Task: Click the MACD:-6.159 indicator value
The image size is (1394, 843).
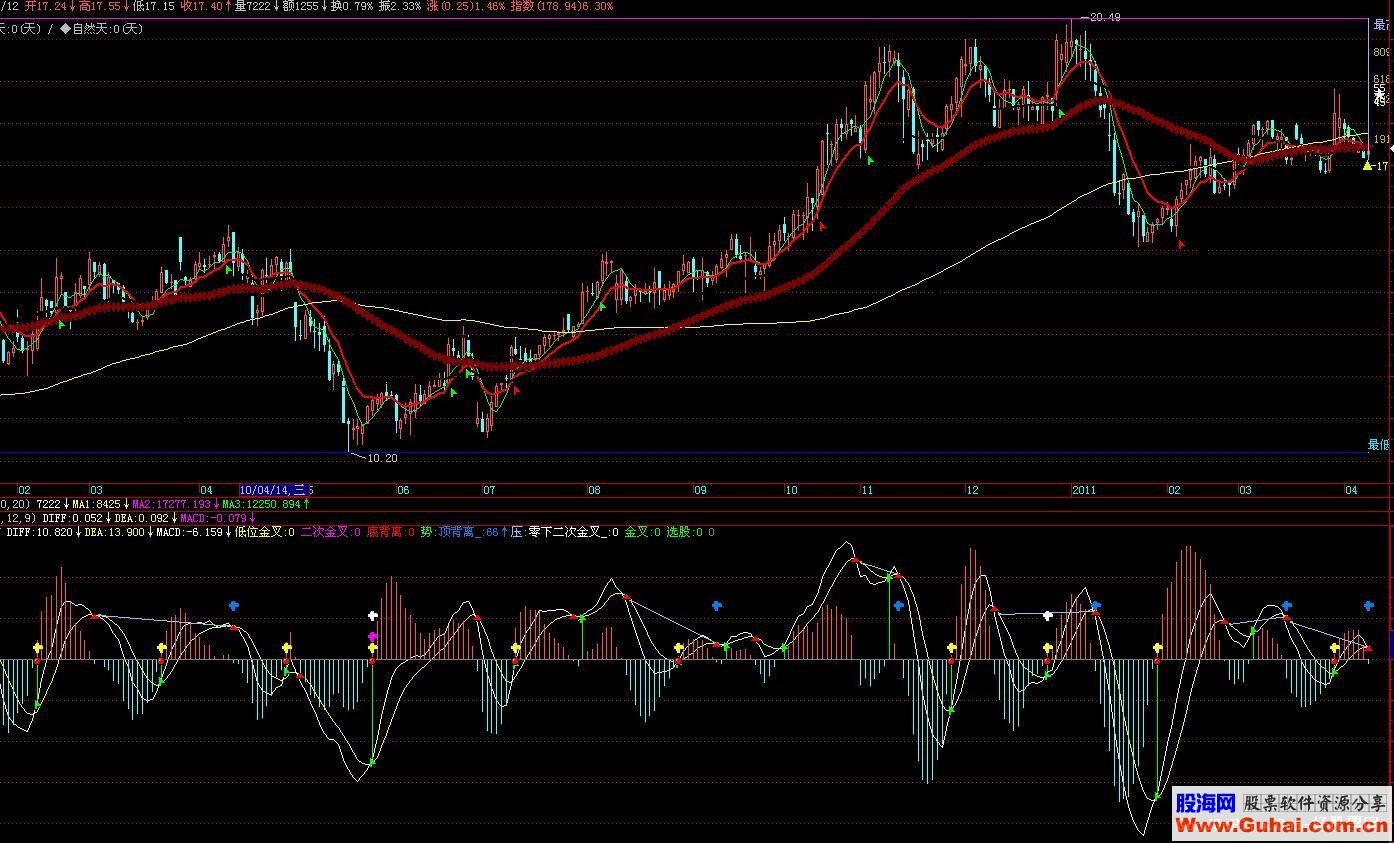Action: [x=189, y=532]
